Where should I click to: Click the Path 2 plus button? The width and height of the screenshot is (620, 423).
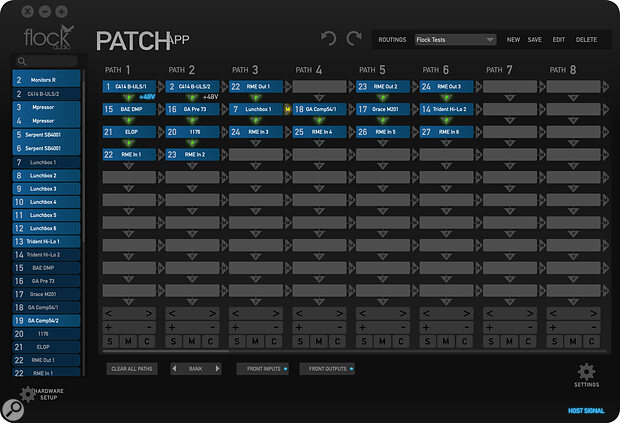pyautogui.click(x=172, y=327)
